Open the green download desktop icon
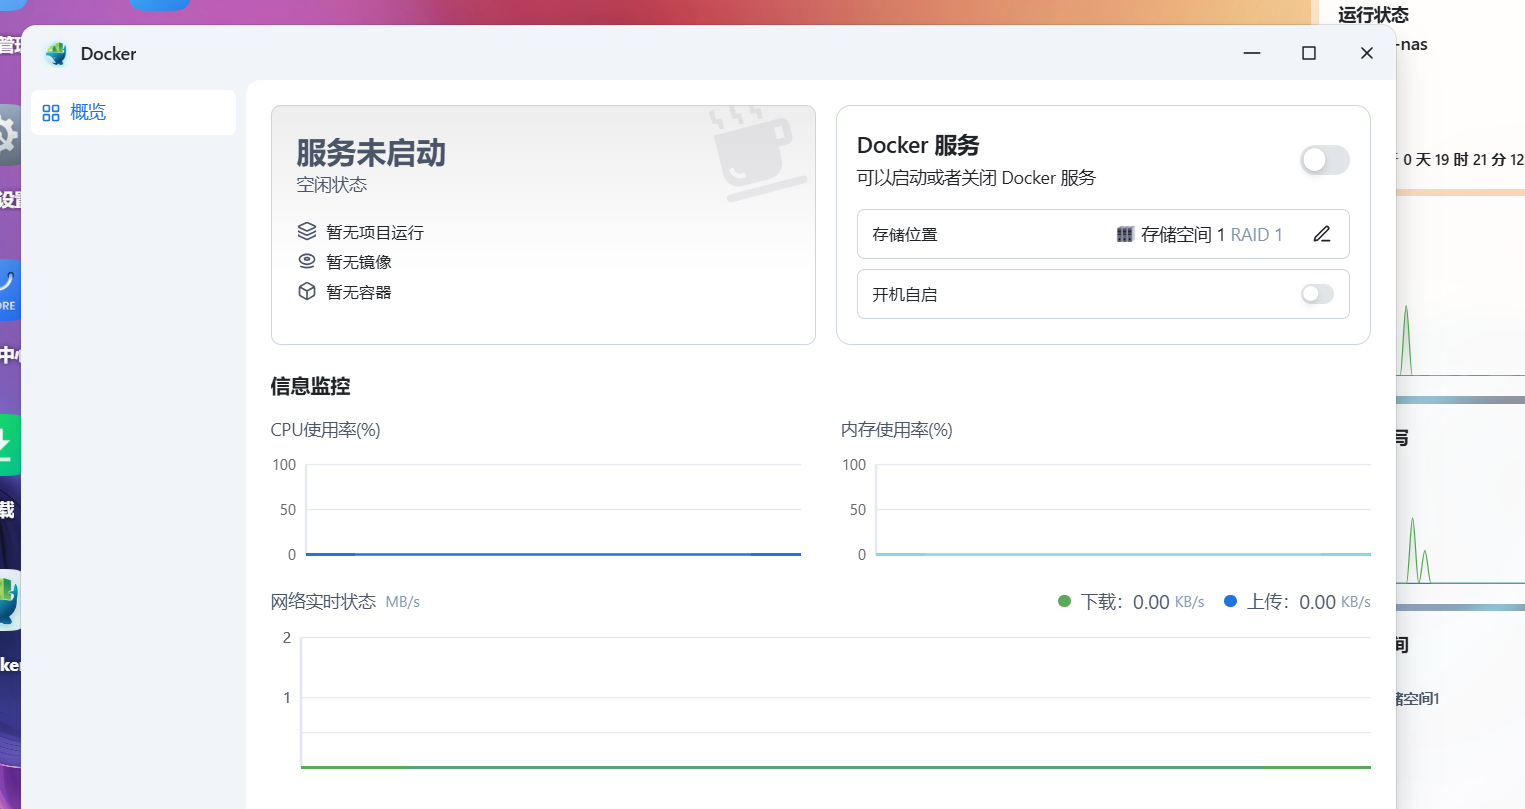 9,444
